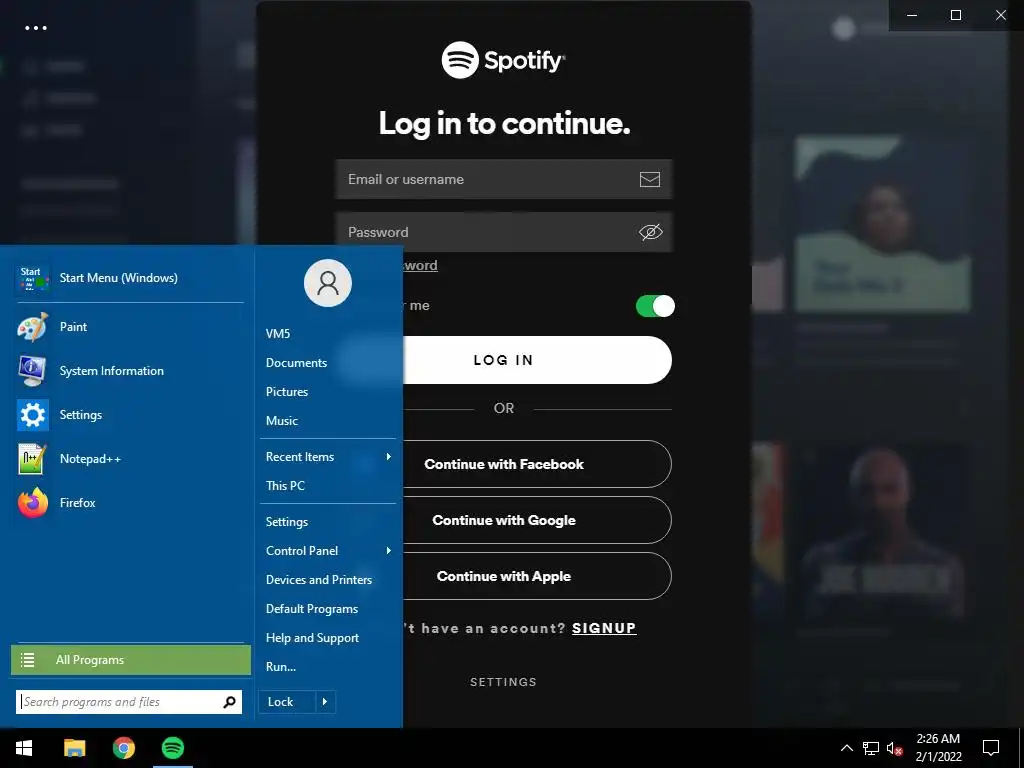Image resolution: width=1024 pixels, height=768 pixels.
Task: Open Google Chrome from taskbar
Action: pos(123,748)
